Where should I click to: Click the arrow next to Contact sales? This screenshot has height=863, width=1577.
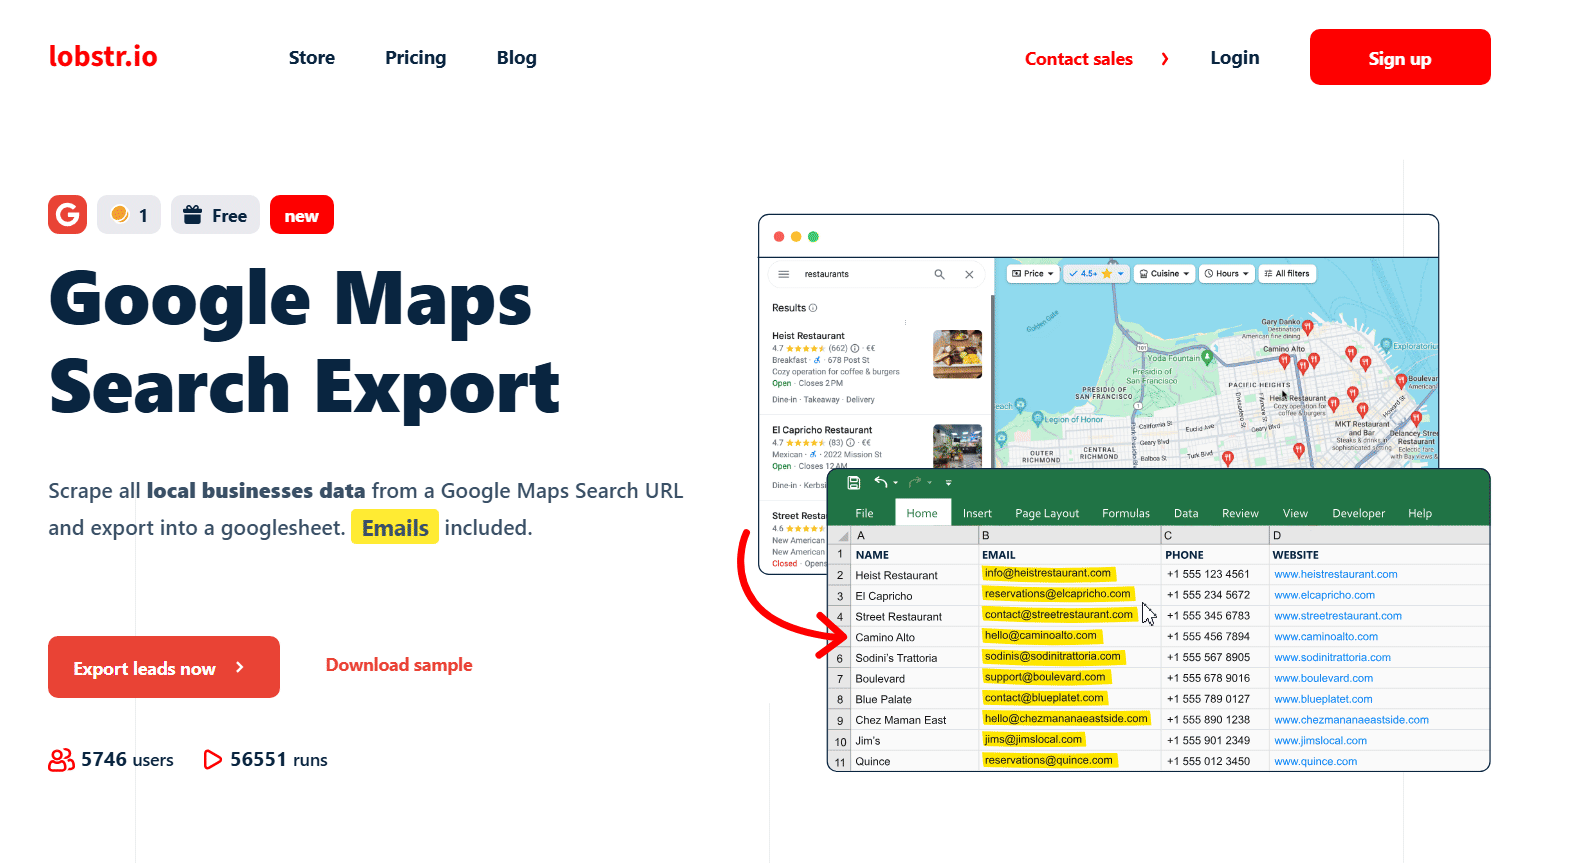(x=1165, y=59)
